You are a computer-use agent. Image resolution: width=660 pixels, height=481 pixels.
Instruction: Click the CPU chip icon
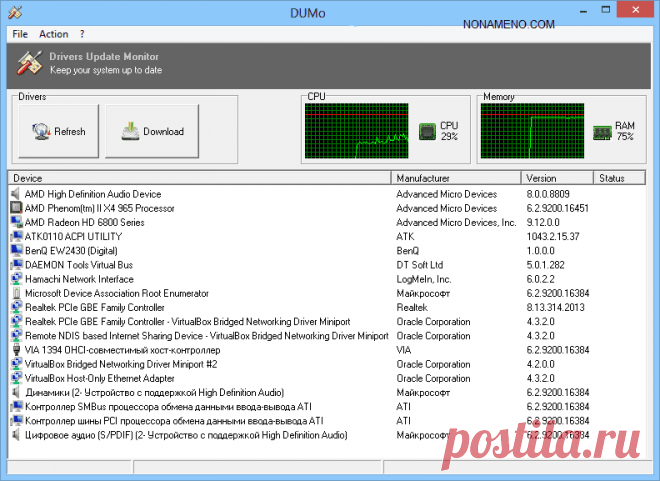tap(427, 132)
